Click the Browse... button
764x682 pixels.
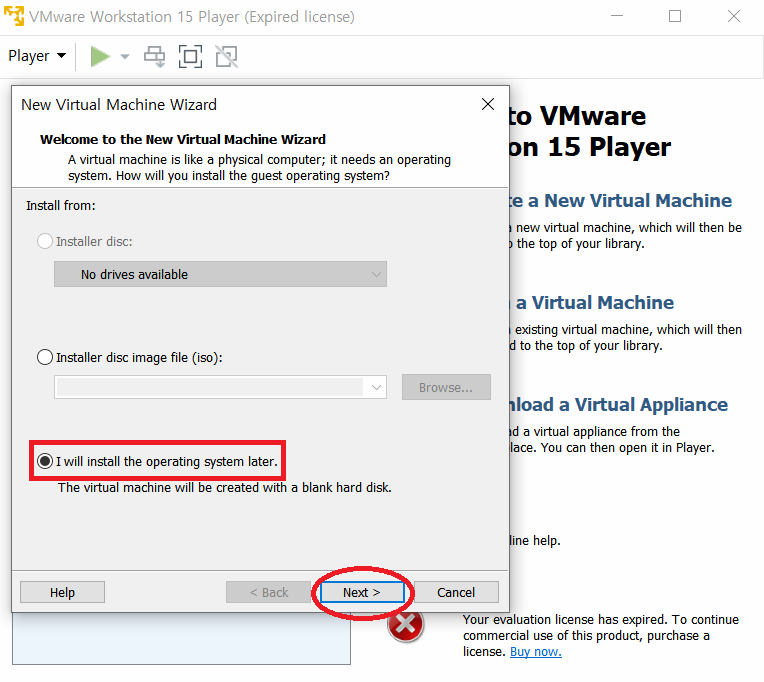446,387
